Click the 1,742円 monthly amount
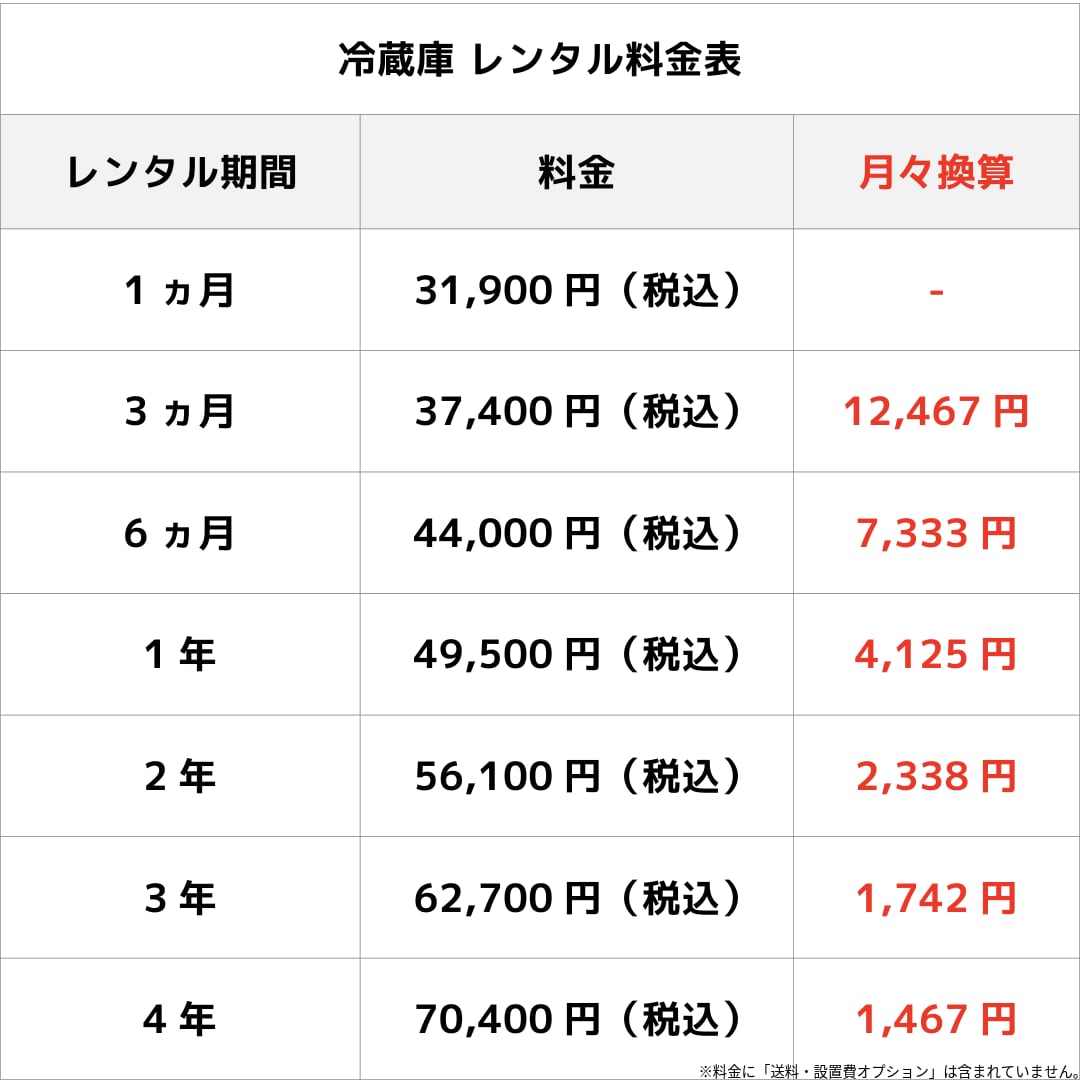Viewport: 1080px width, 1080px height. tap(936, 898)
